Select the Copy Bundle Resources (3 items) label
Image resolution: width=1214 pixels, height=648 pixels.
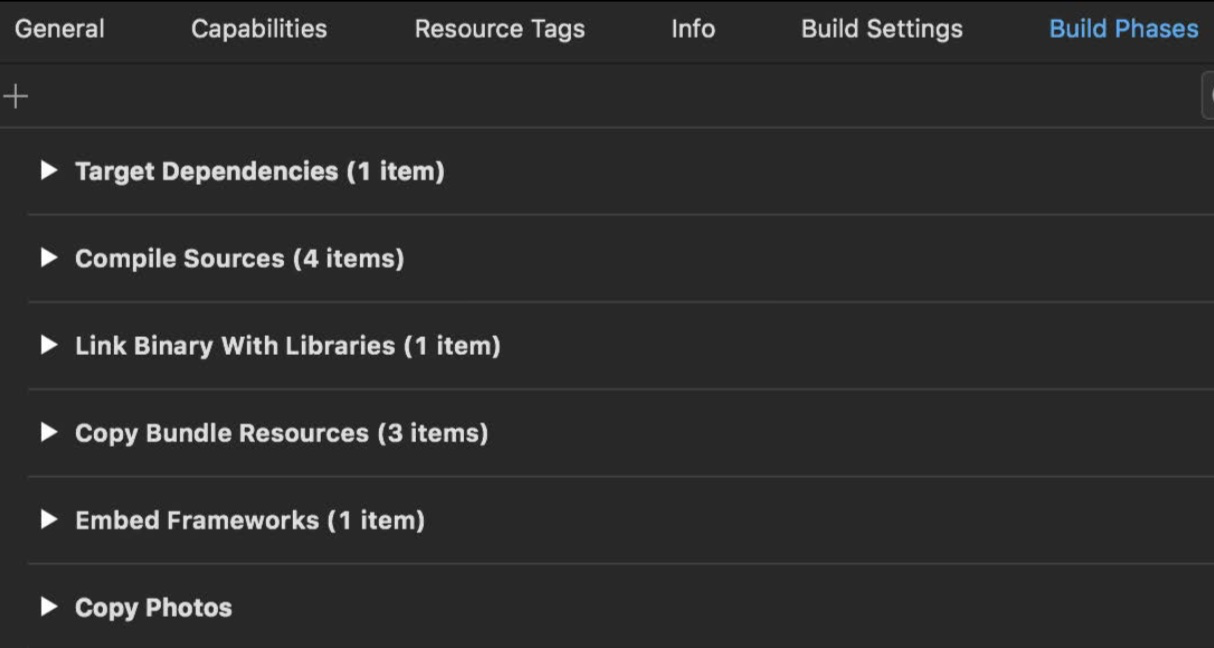282,432
